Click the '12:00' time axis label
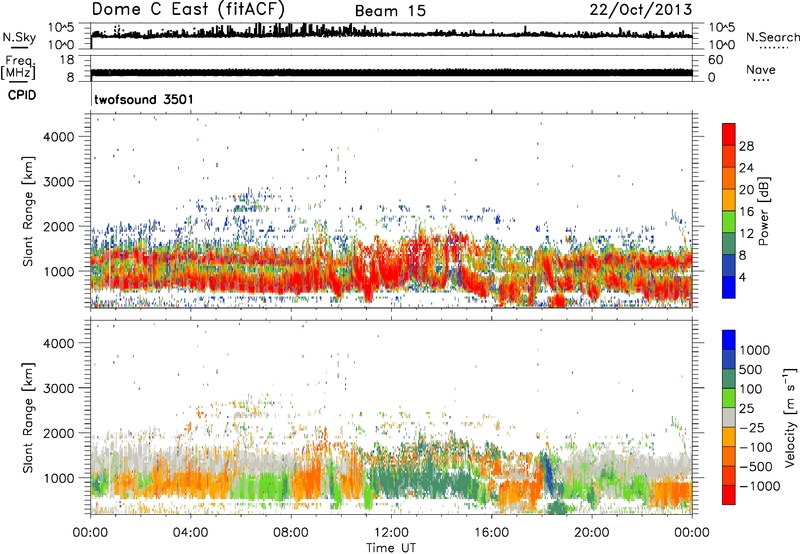The image size is (800, 554). click(391, 533)
